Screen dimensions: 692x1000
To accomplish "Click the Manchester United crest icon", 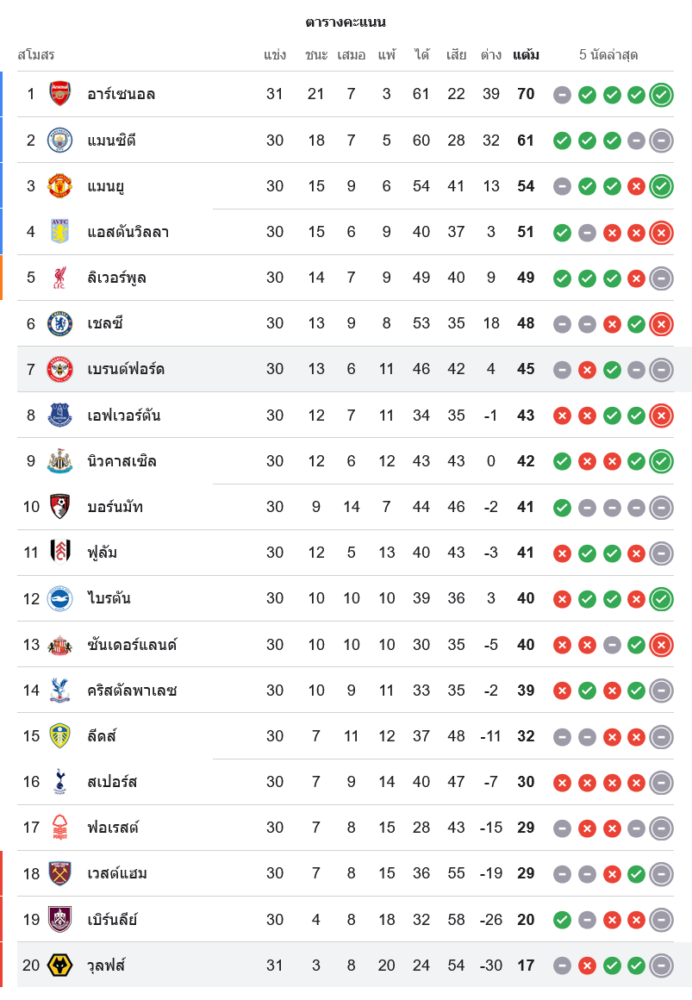I will [x=61, y=186].
